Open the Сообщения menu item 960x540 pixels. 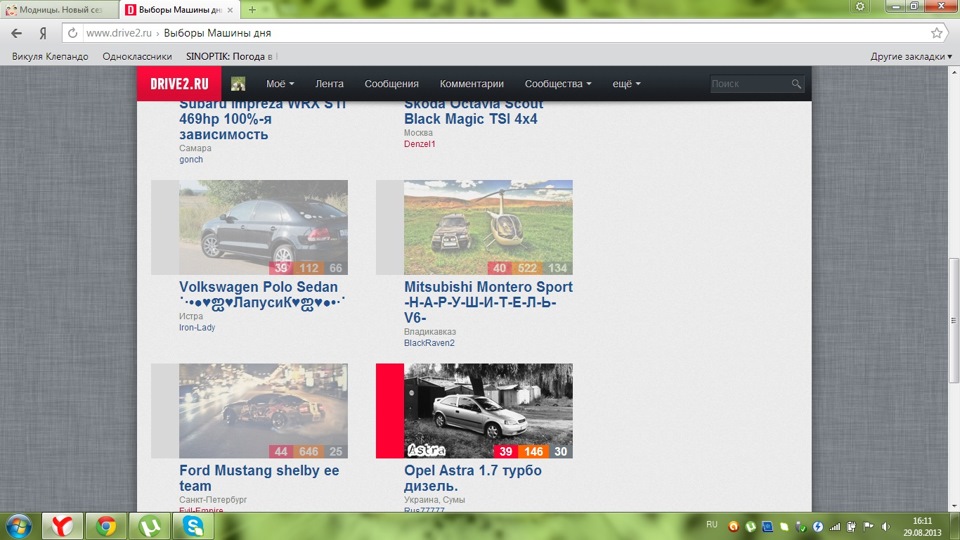click(391, 84)
